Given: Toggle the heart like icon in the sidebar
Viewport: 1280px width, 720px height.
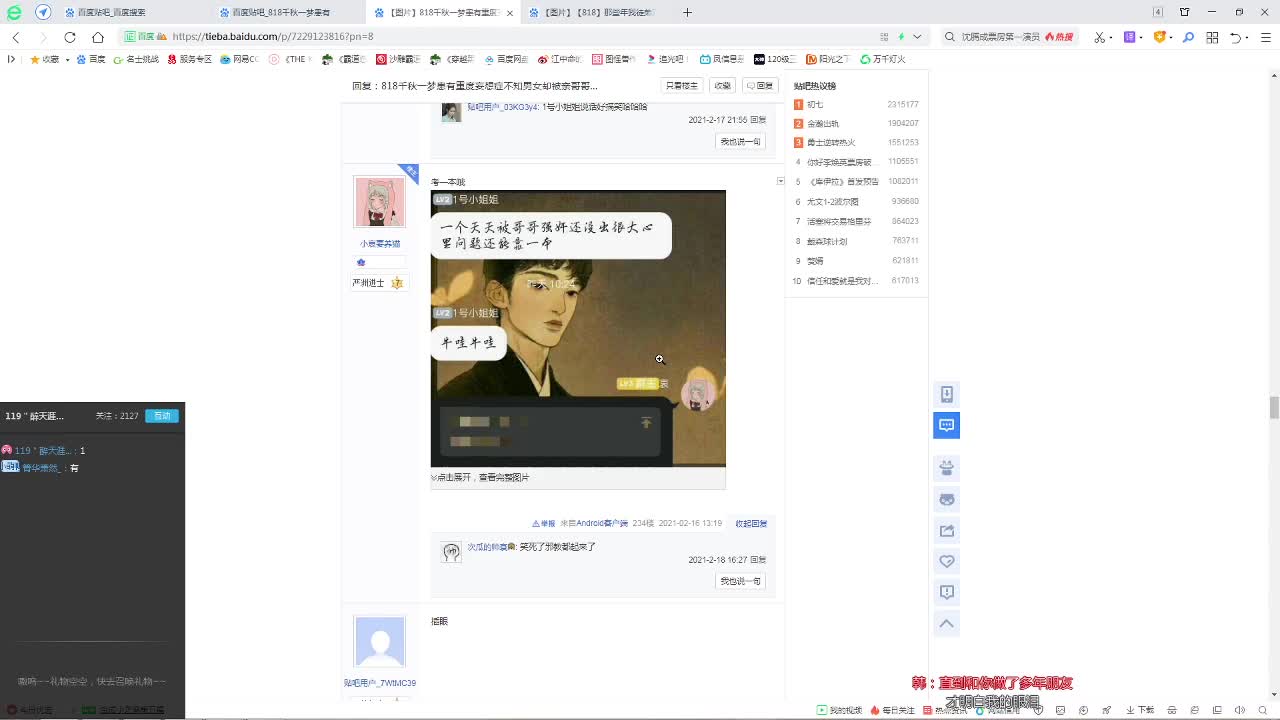Looking at the screenshot, I should pyautogui.click(x=946, y=561).
